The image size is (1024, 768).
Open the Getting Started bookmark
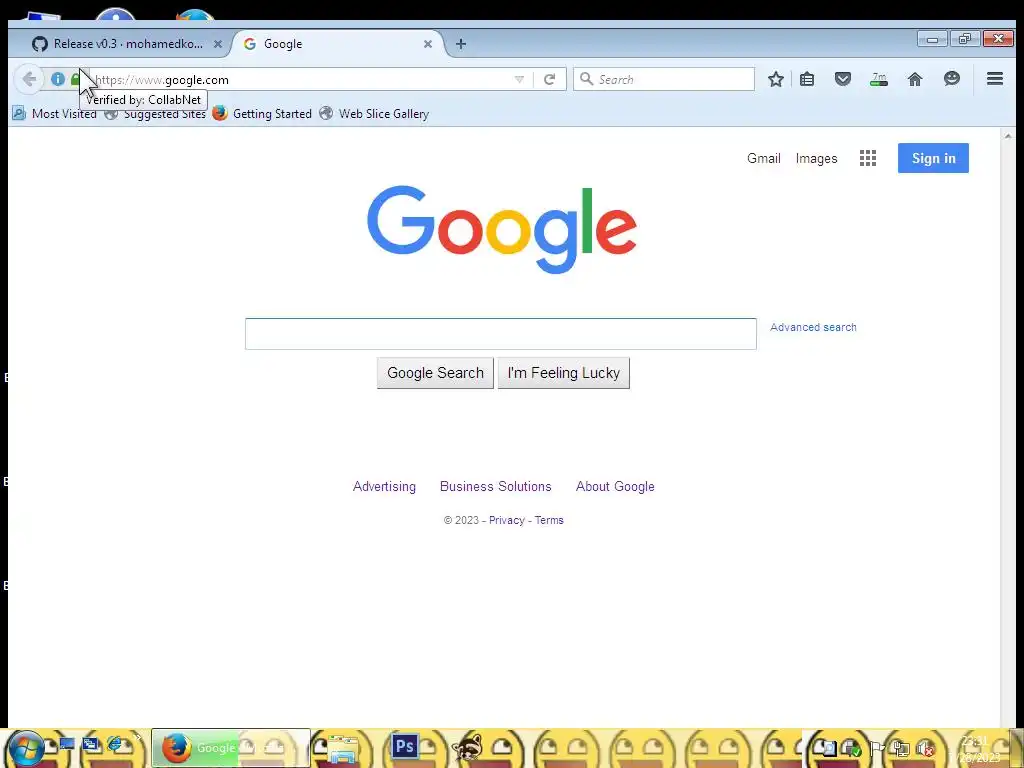262,114
